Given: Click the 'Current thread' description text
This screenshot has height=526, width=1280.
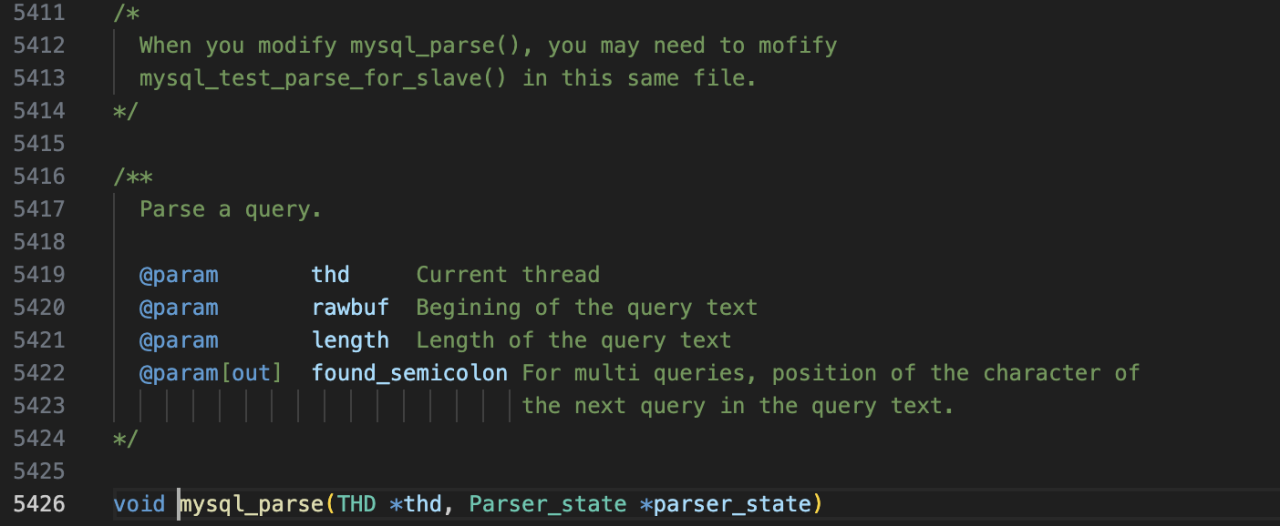Looking at the screenshot, I should pos(508,274).
